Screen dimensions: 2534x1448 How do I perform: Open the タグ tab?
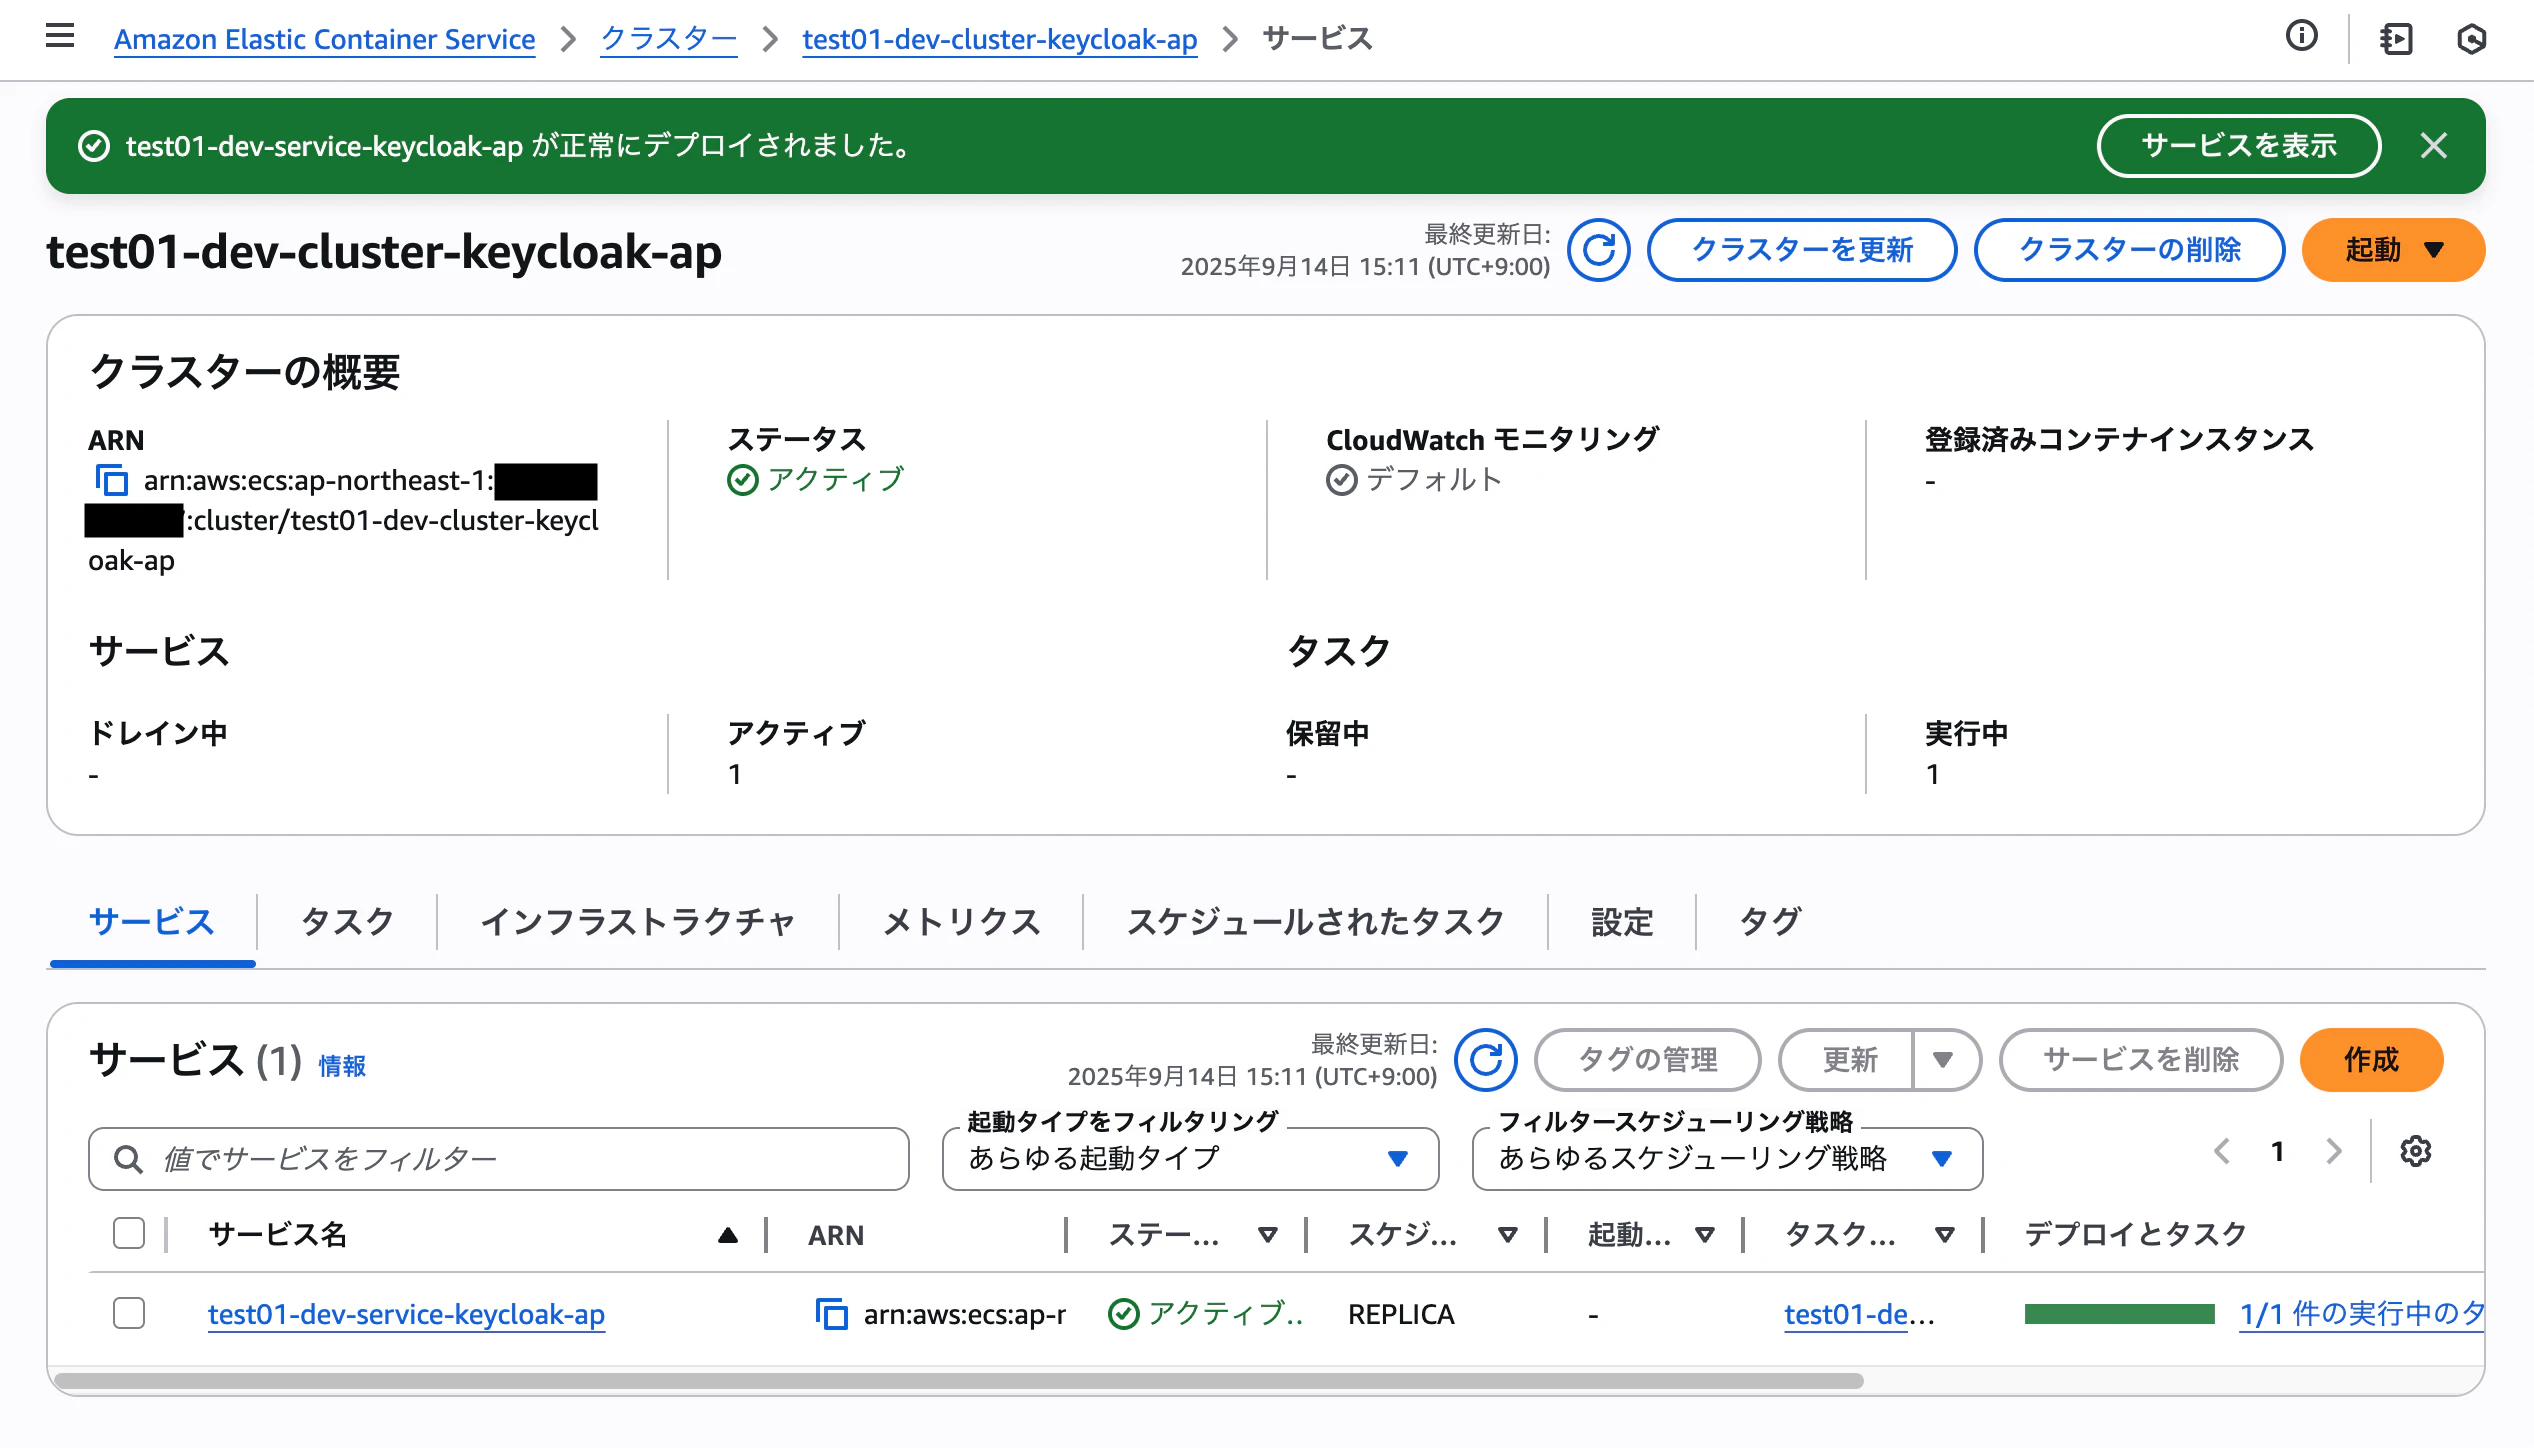(1769, 921)
